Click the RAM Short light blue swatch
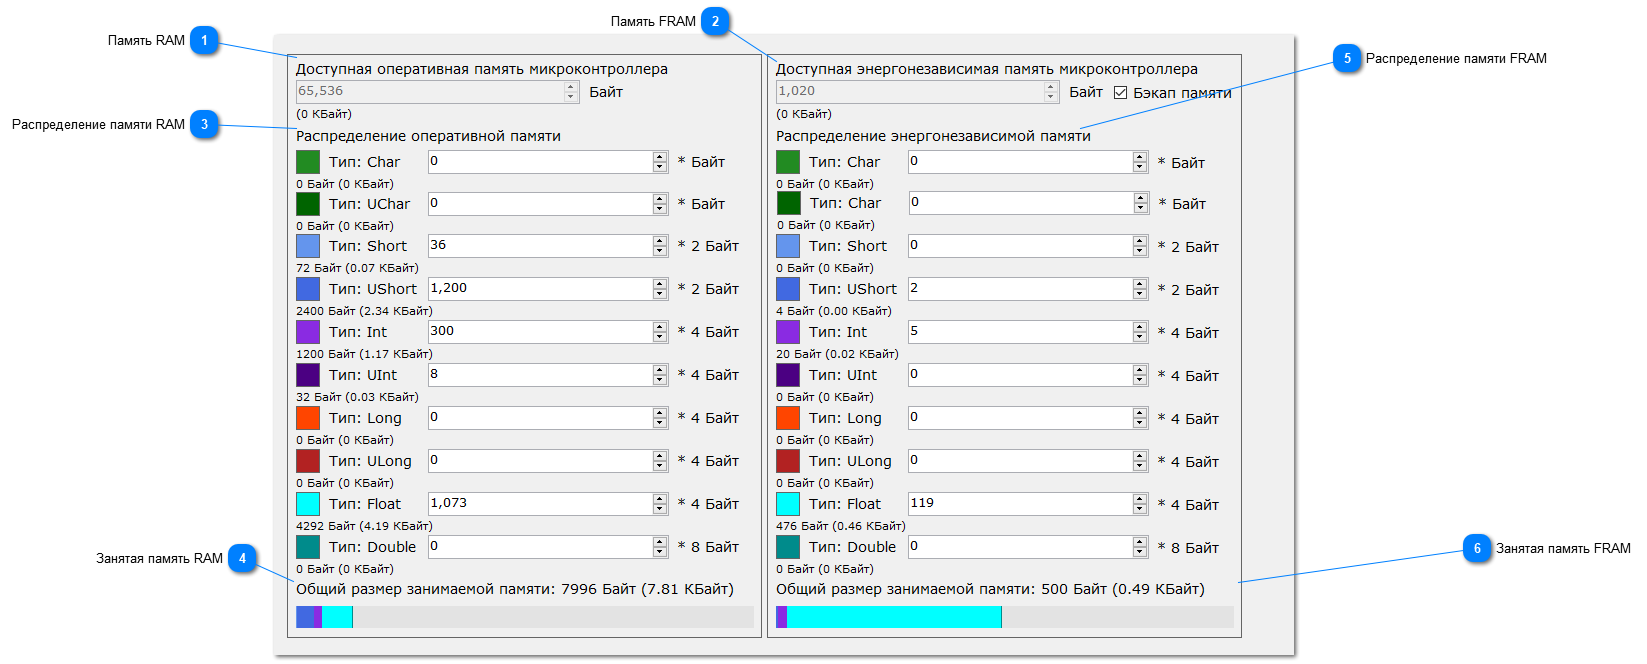This screenshot has height=664, width=1647. (x=308, y=246)
